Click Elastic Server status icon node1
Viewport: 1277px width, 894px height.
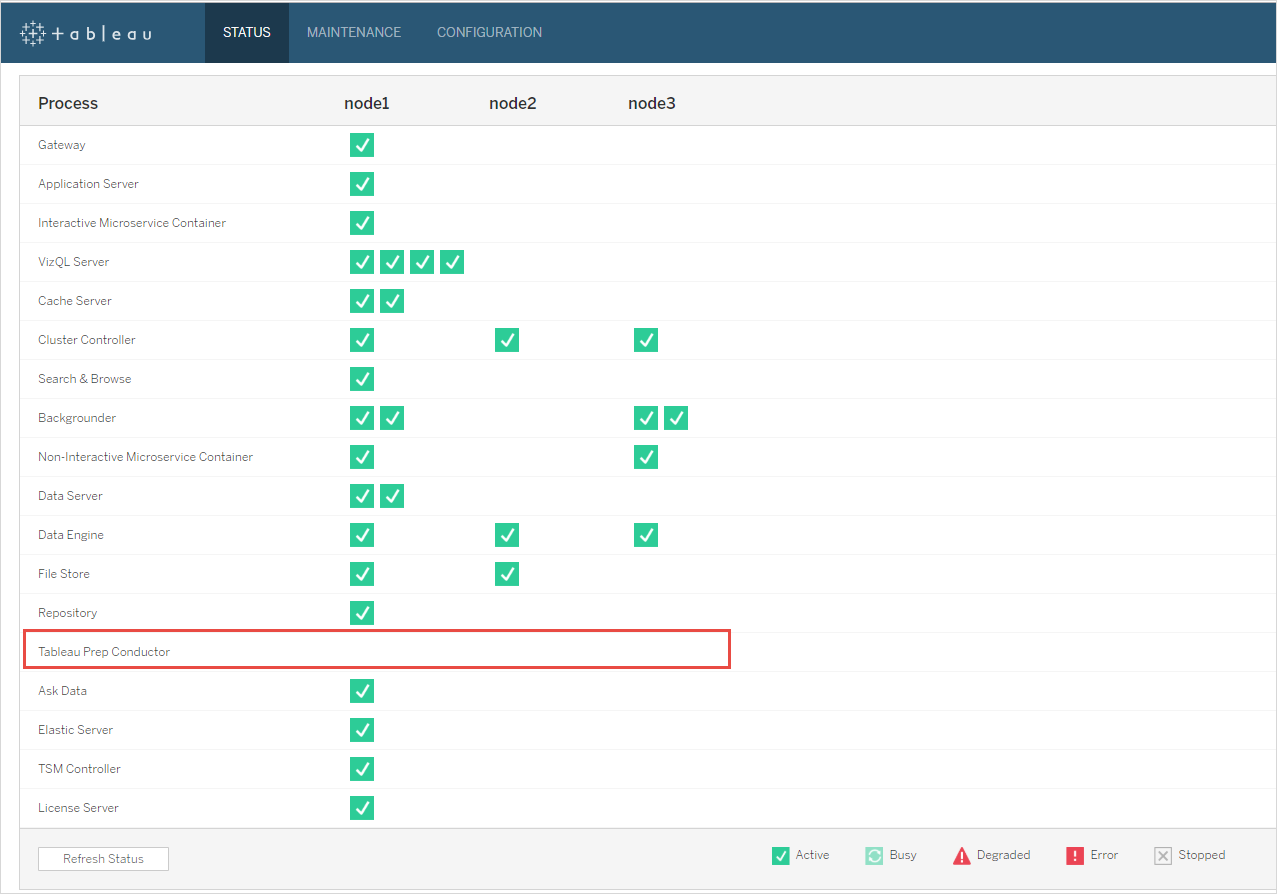362,730
